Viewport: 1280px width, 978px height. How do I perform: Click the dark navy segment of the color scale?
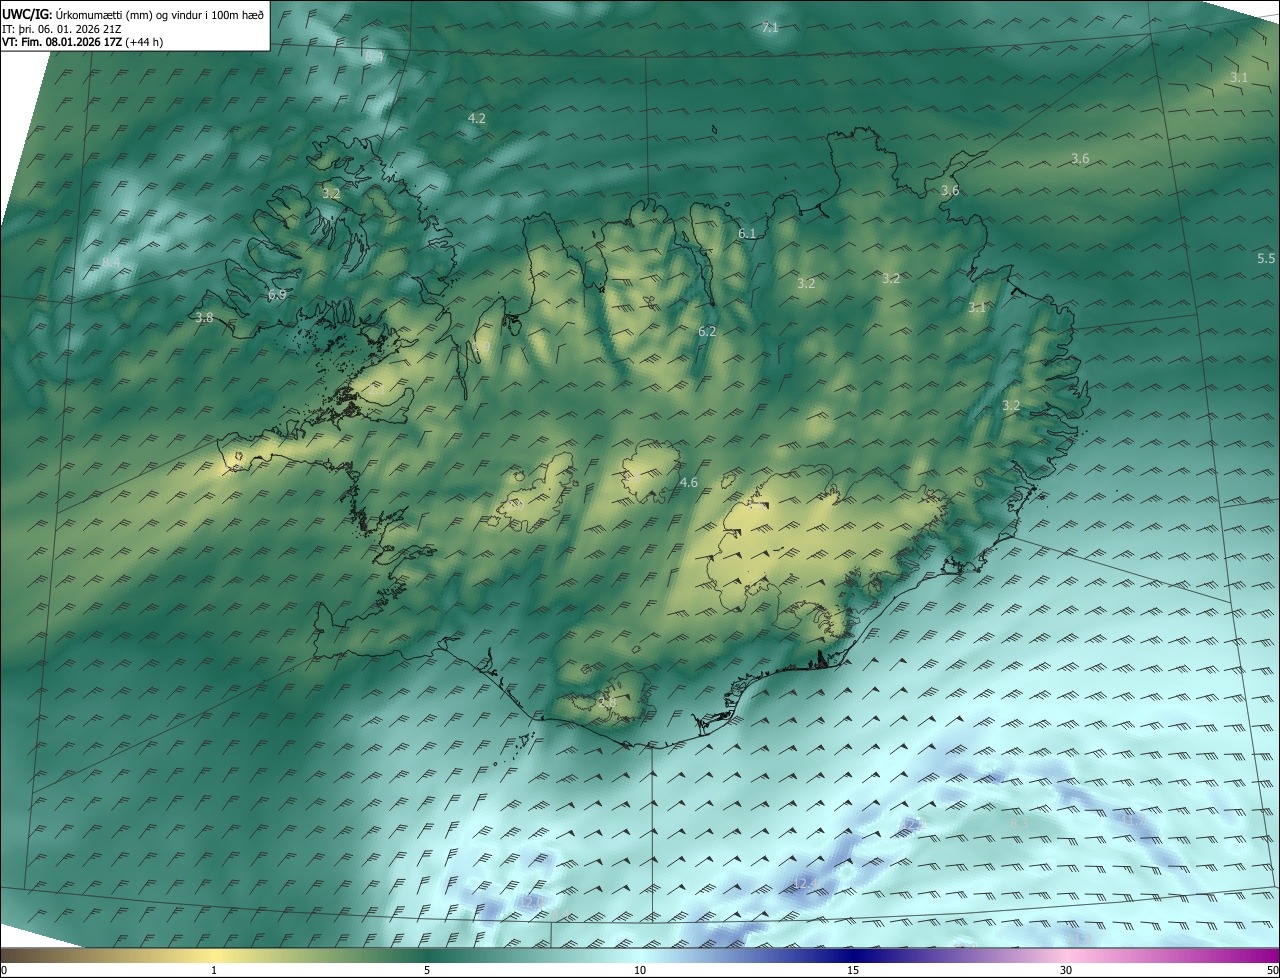point(853,956)
